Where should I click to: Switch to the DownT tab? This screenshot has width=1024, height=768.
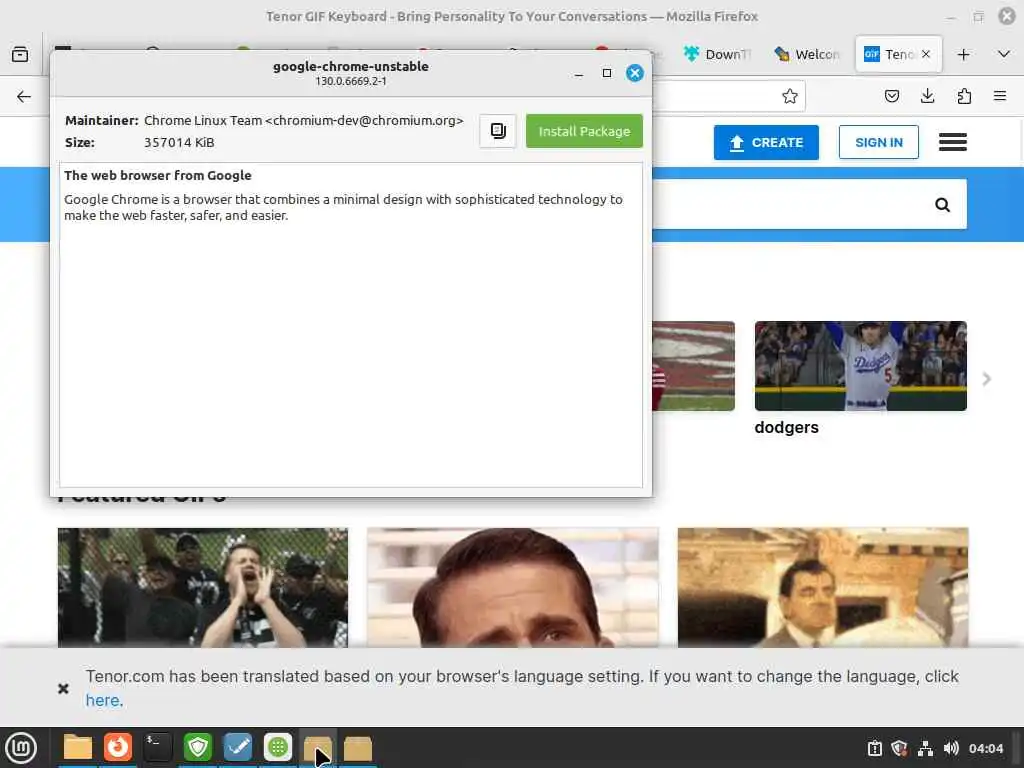click(x=717, y=55)
